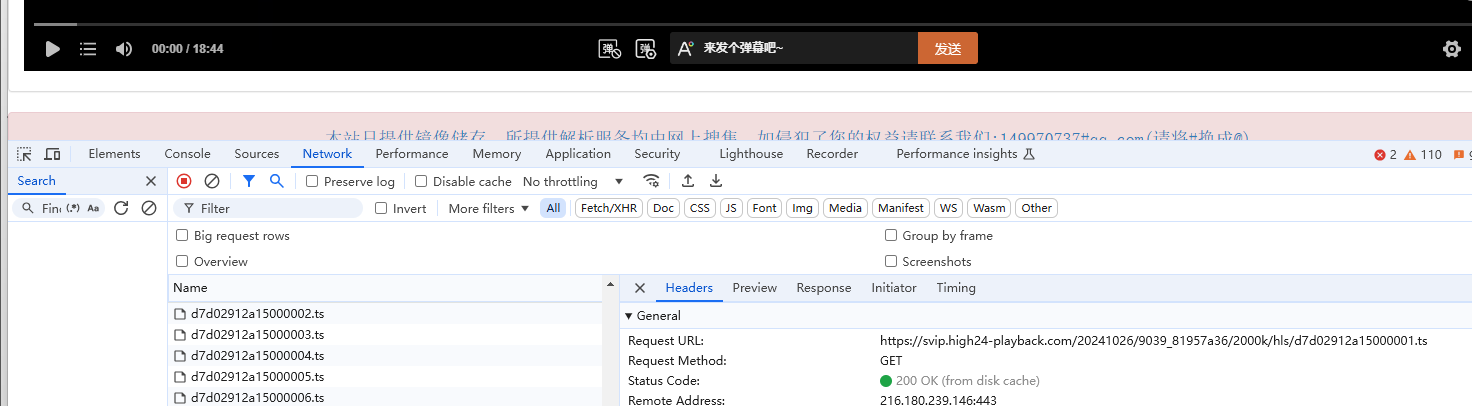Image resolution: width=1472 pixels, height=406 pixels.
Task: Filter requests by WS
Action: click(948, 208)
